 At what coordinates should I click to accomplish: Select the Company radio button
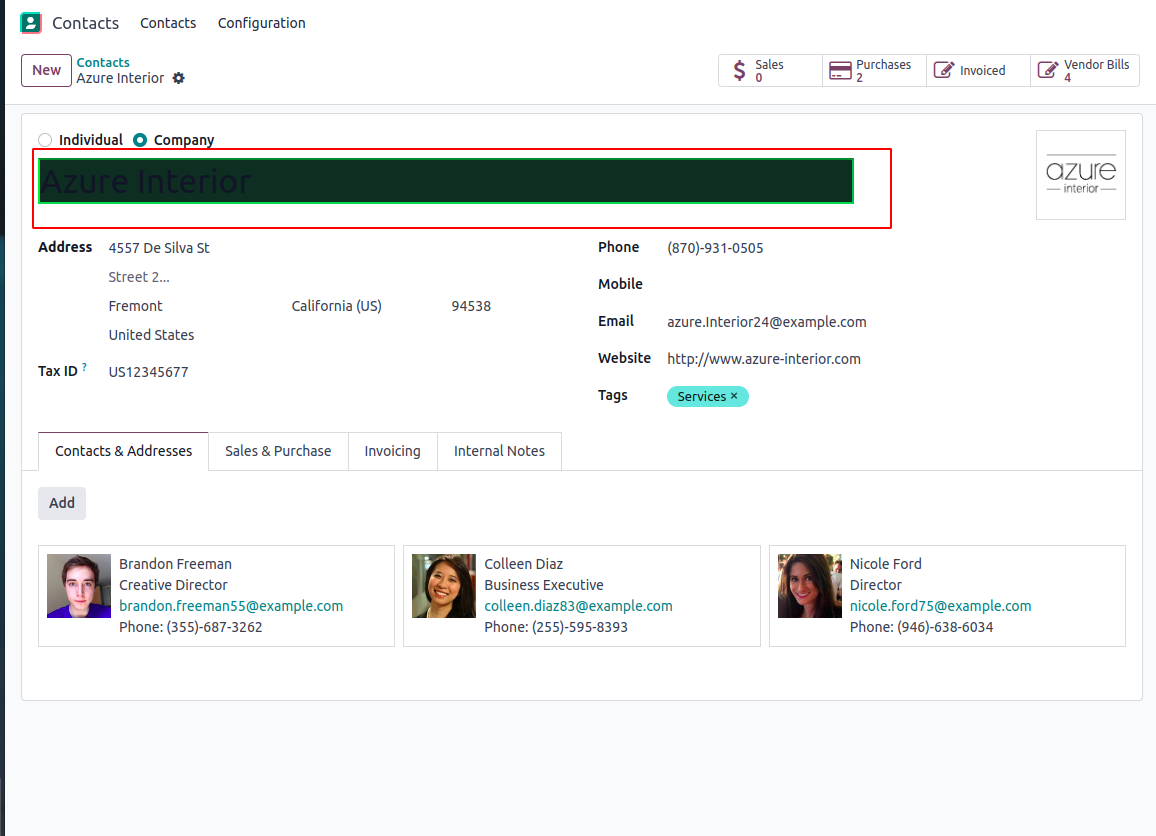pyautogui.click(x=140, y=140)
